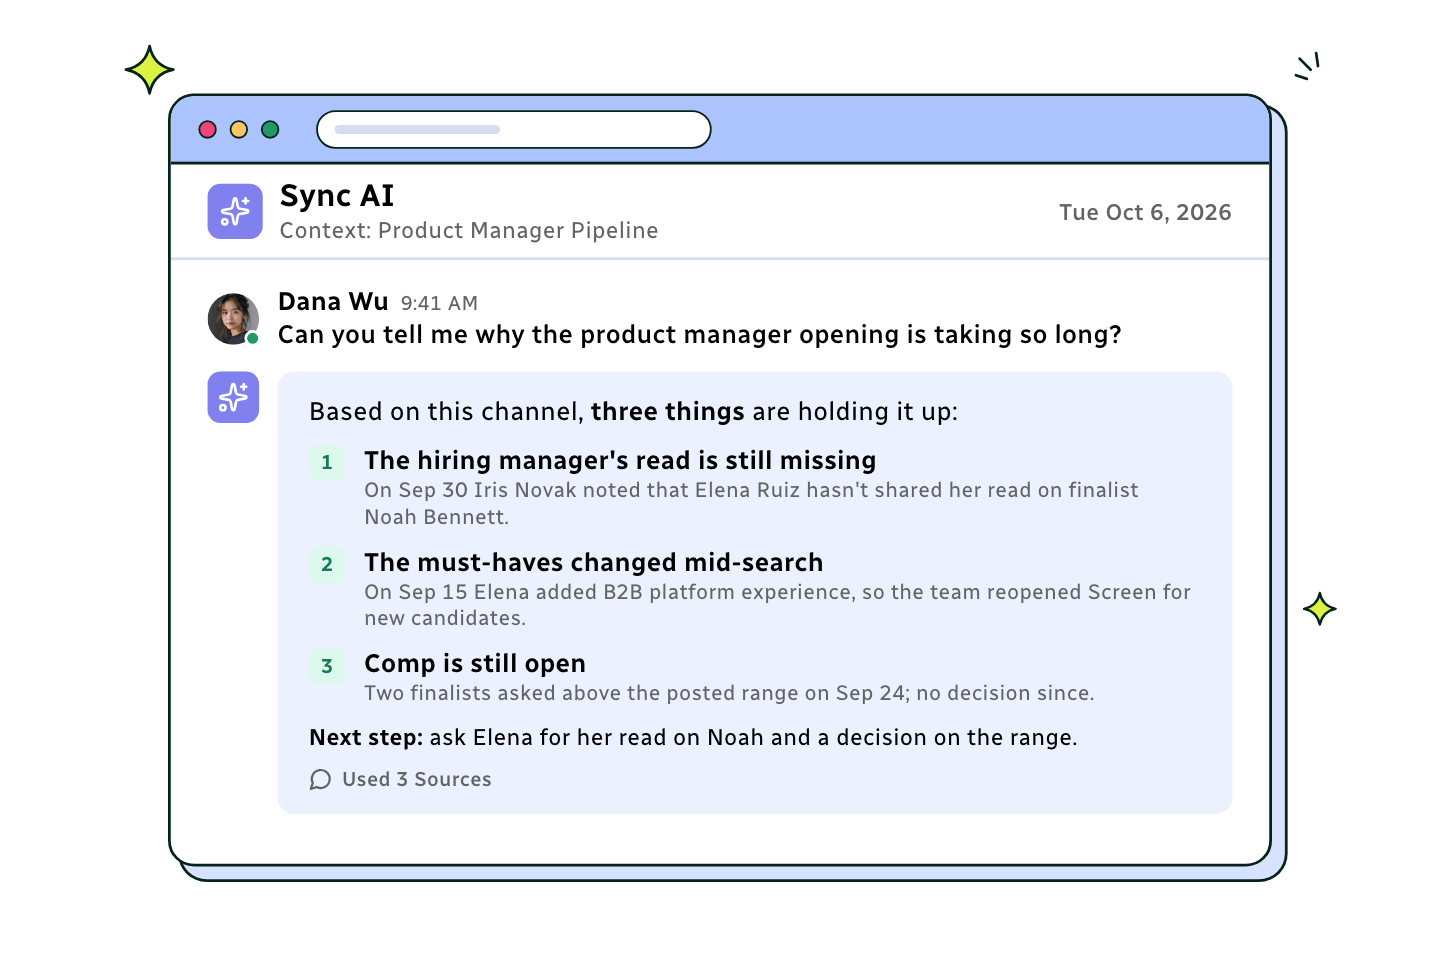The width and height of the screenshot is (1440, 960).
Task: Select heading "Comp is still open"
Action: (475, 664)
